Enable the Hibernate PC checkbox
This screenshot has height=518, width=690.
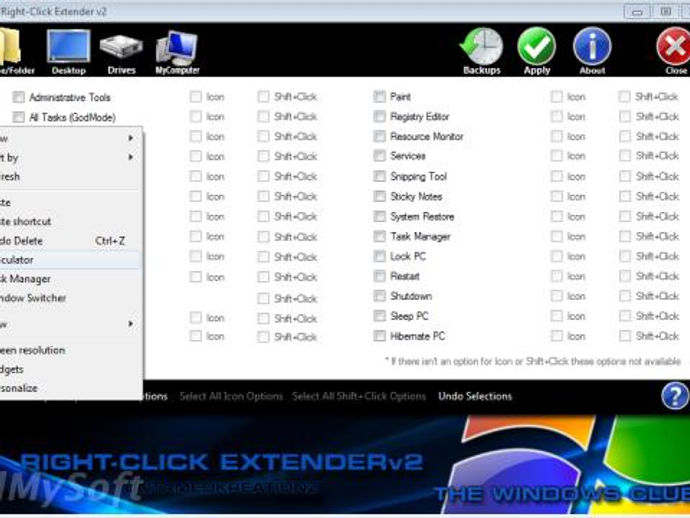coord(379,336)
